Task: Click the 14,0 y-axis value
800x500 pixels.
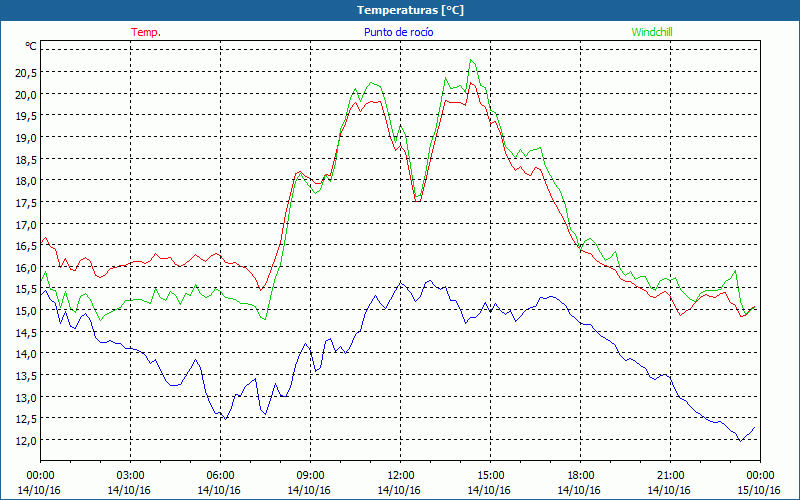Action: click(26, 354)
